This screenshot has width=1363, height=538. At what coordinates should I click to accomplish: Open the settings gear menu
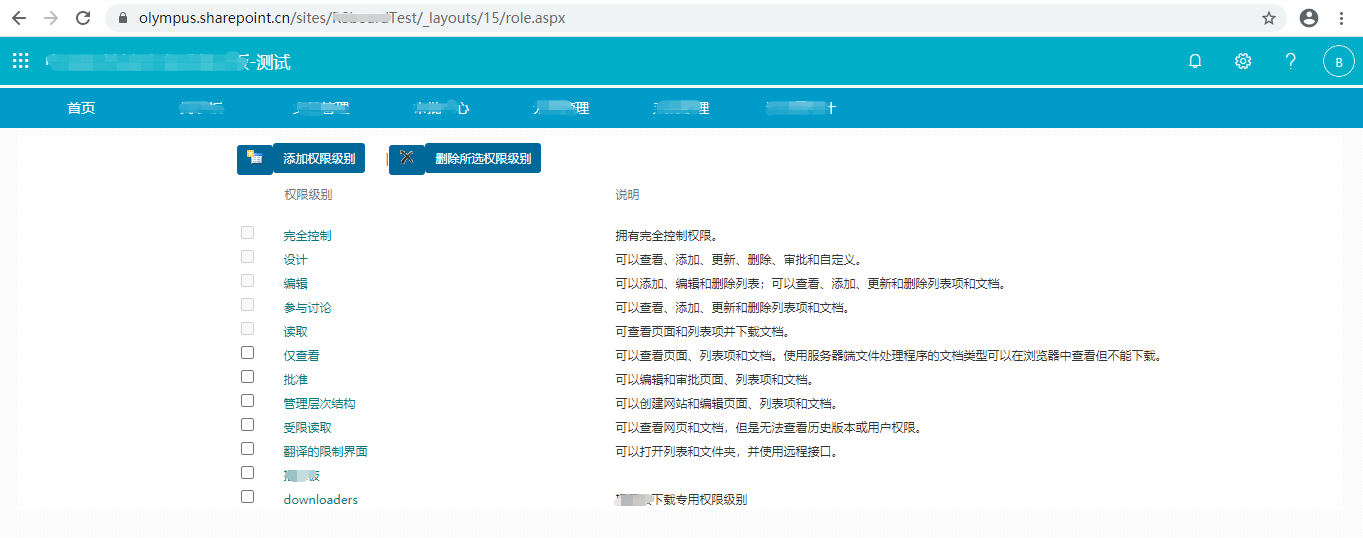tap(1243, 61)
